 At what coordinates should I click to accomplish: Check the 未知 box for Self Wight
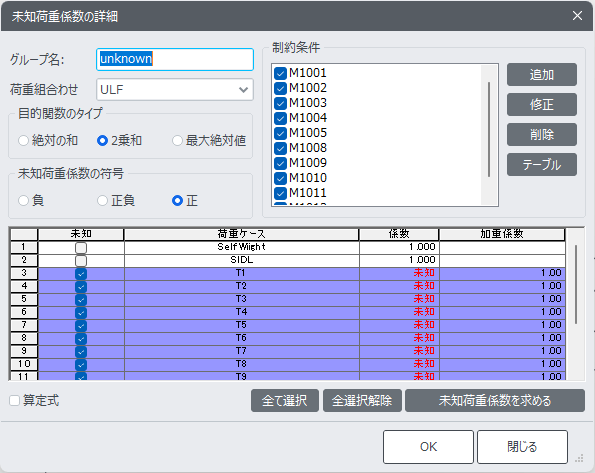click(81, 248)
